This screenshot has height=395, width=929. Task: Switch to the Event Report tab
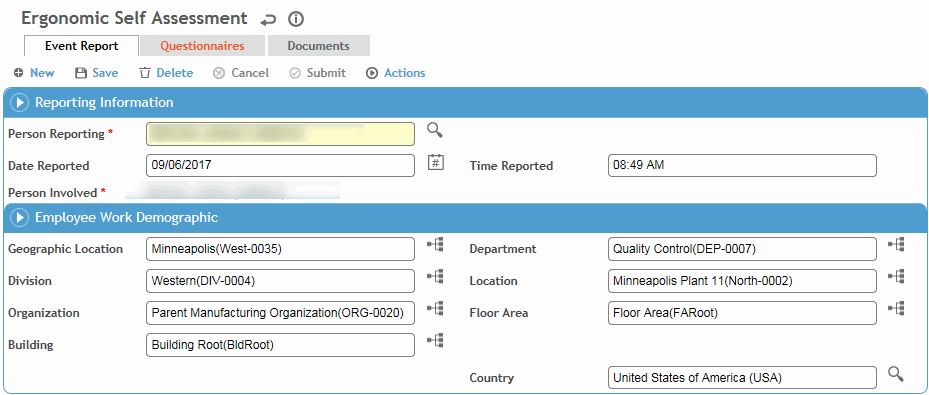[81, 46]
